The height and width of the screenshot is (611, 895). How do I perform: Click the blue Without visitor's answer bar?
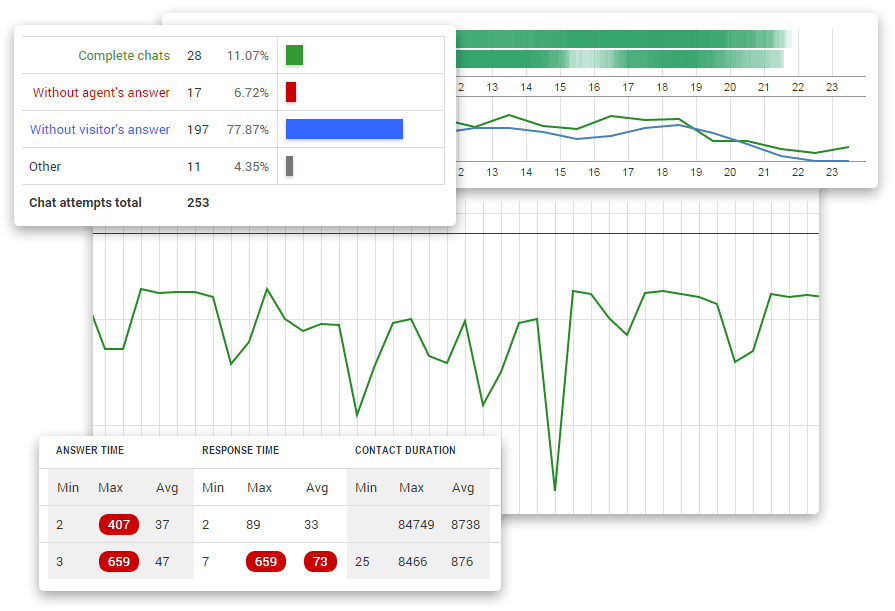(344, 129)
